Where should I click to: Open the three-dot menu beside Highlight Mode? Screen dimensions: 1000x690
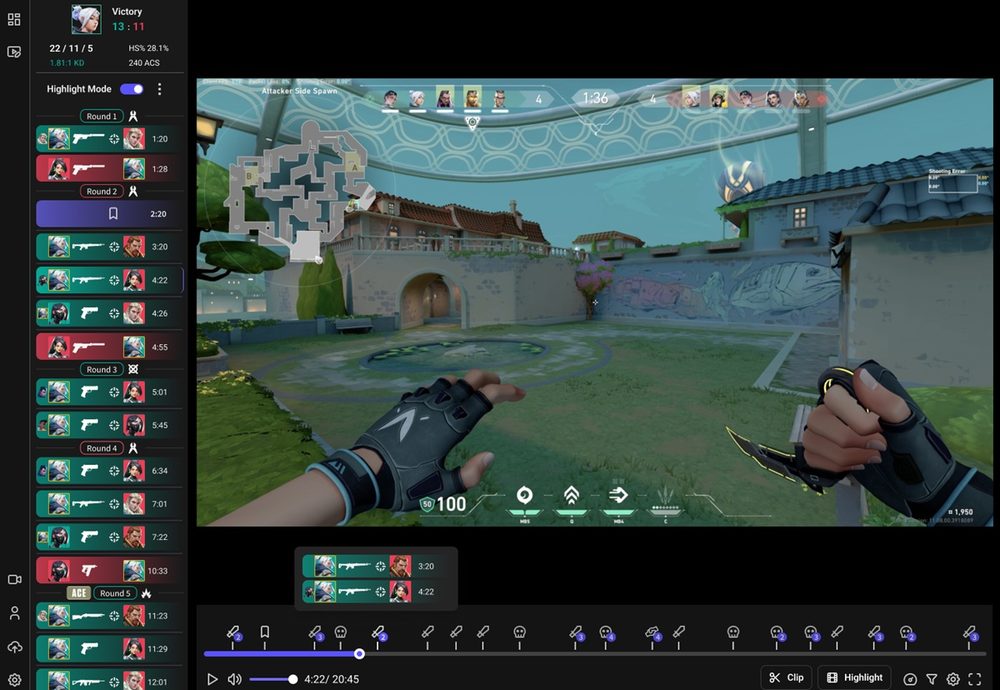(159, 89)
